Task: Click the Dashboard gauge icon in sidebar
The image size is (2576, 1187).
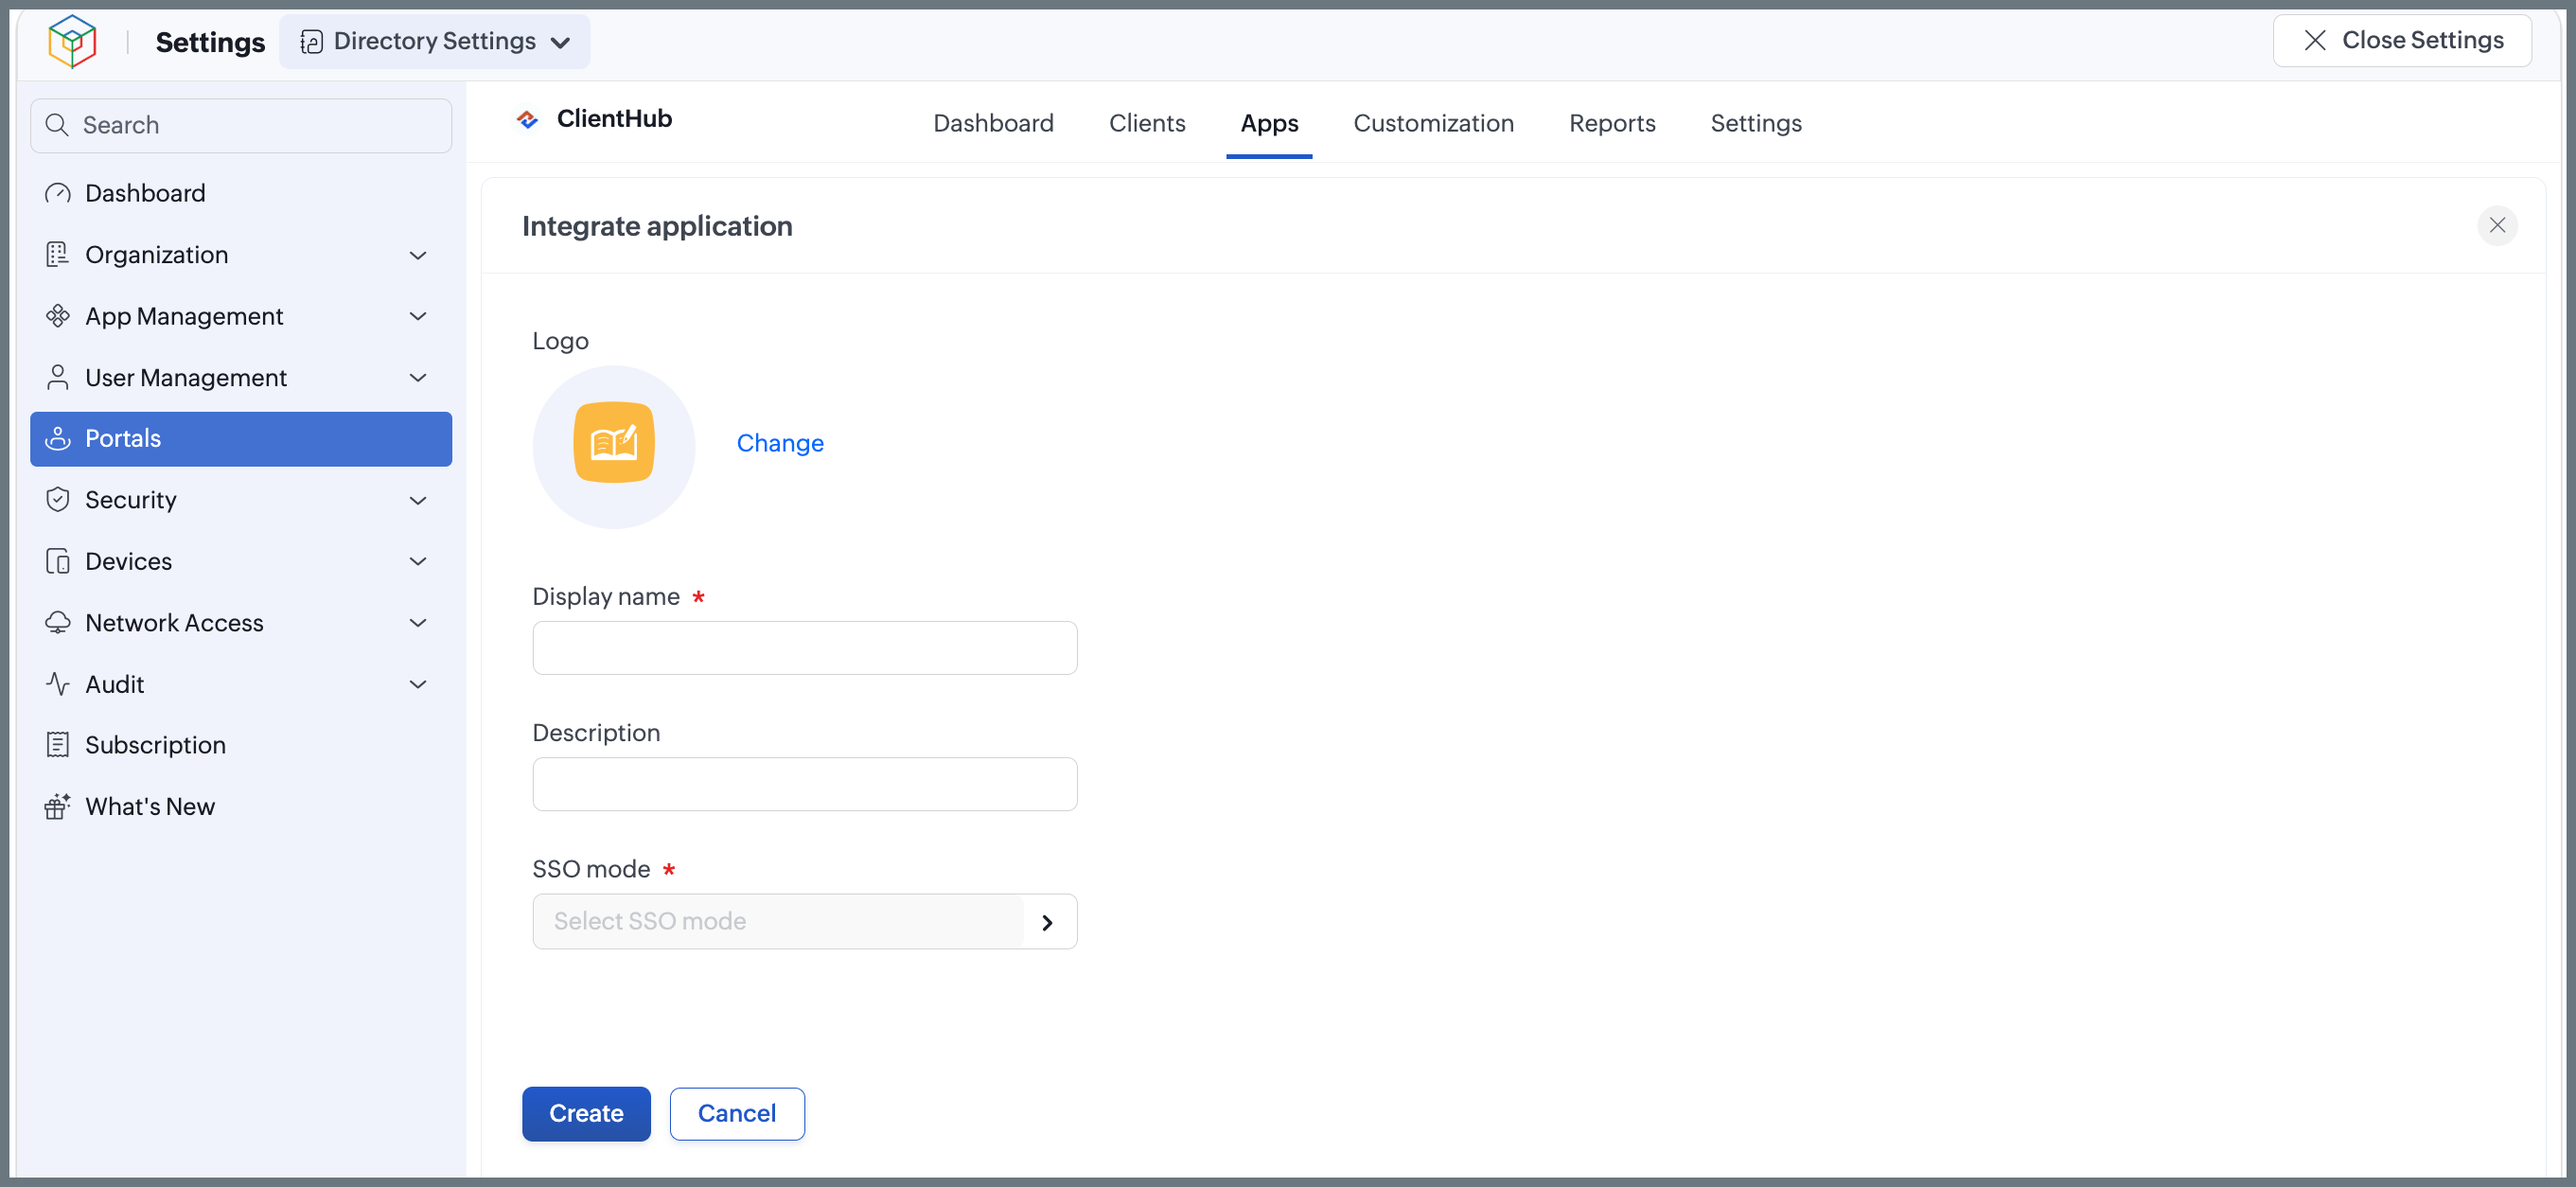Action: click(x=58, y=193)
